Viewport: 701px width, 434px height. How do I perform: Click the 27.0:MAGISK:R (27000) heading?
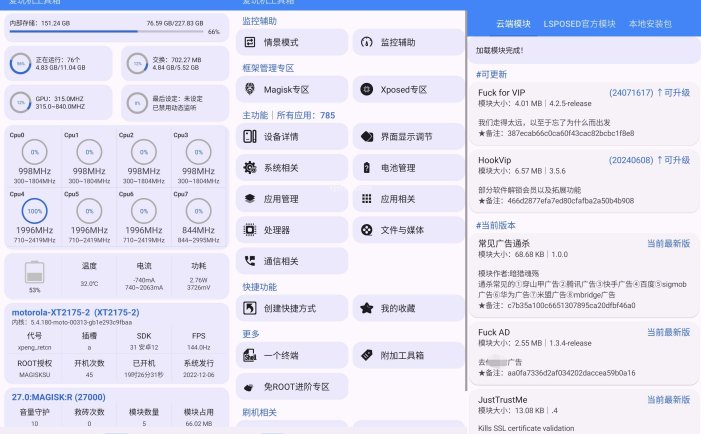tap(59, 397)
